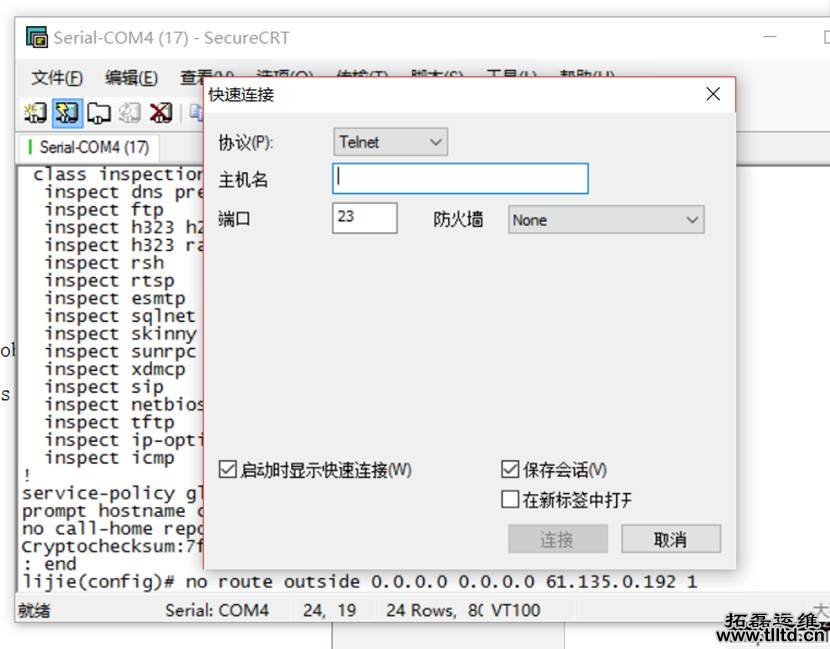Click the New Session wizard icon

coord(35,113)
